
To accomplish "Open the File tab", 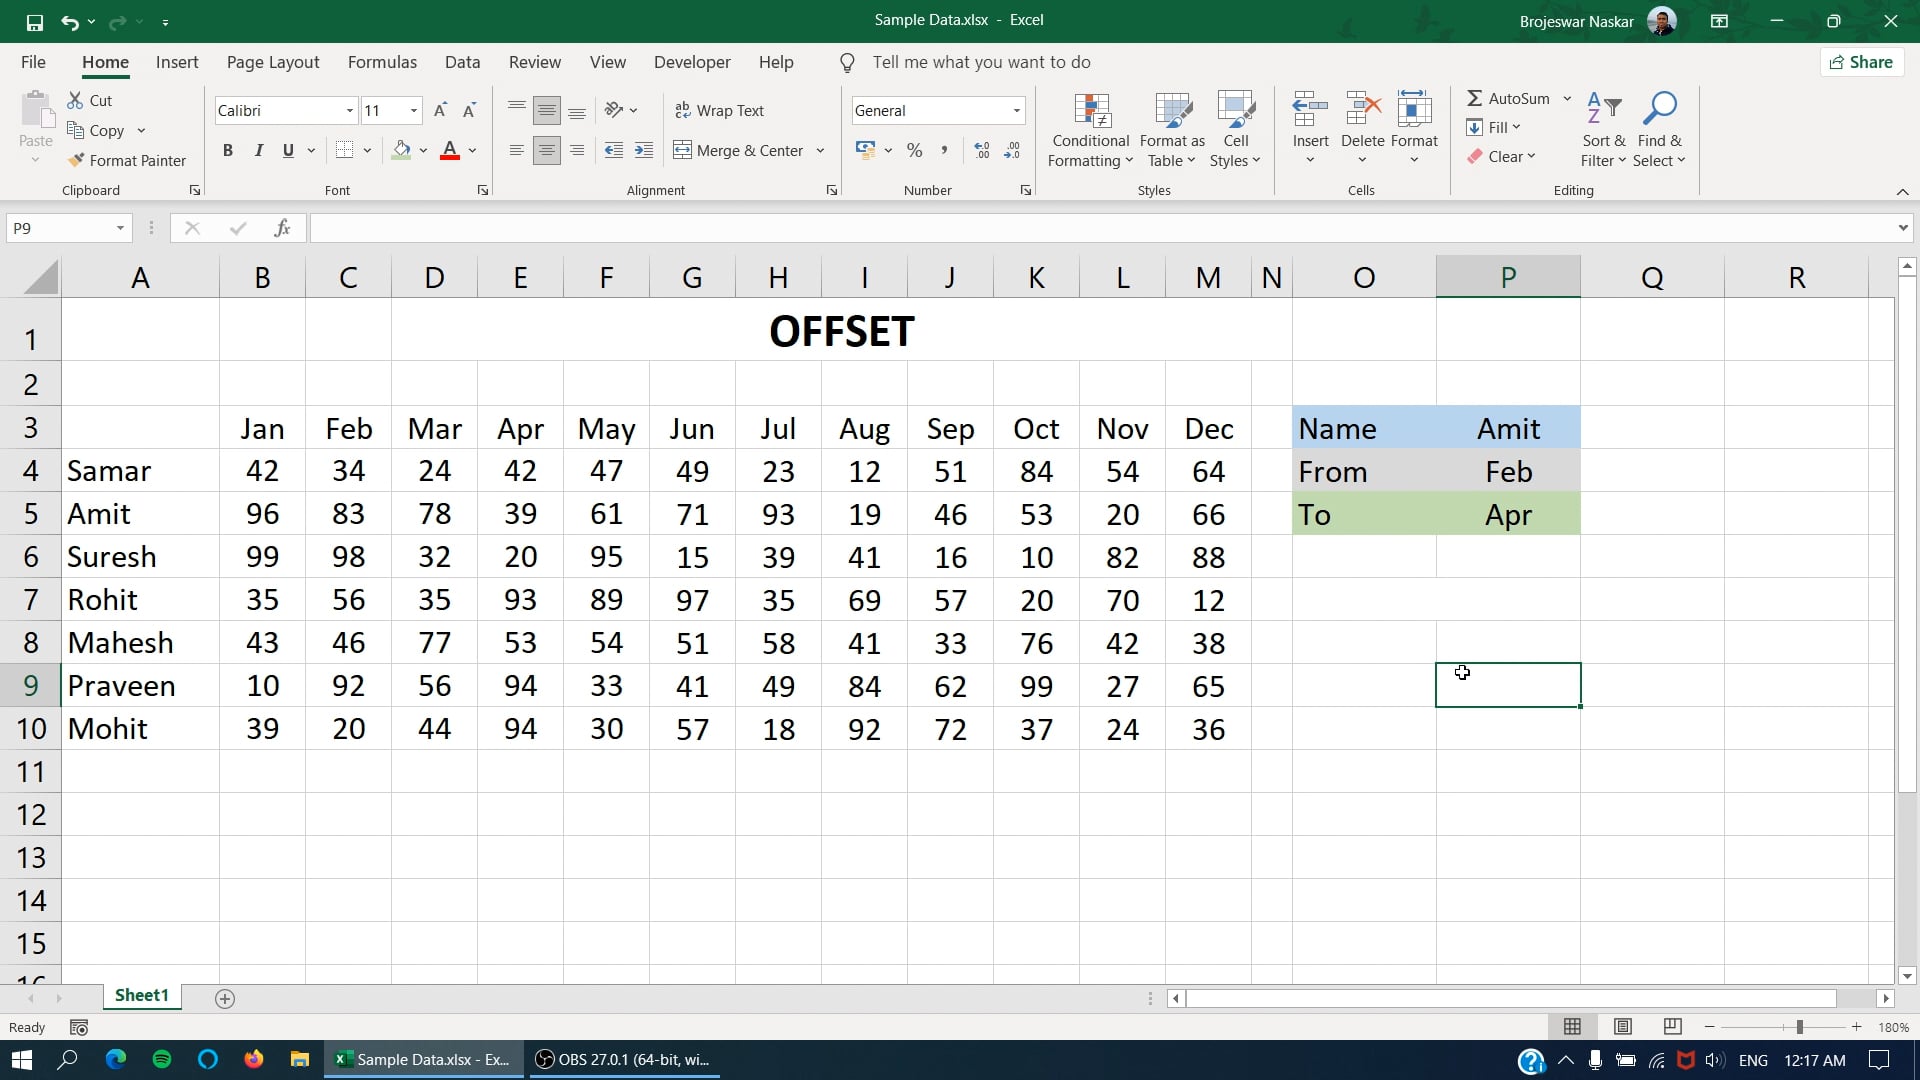I will pyautogui.click(x=33, y=62).
